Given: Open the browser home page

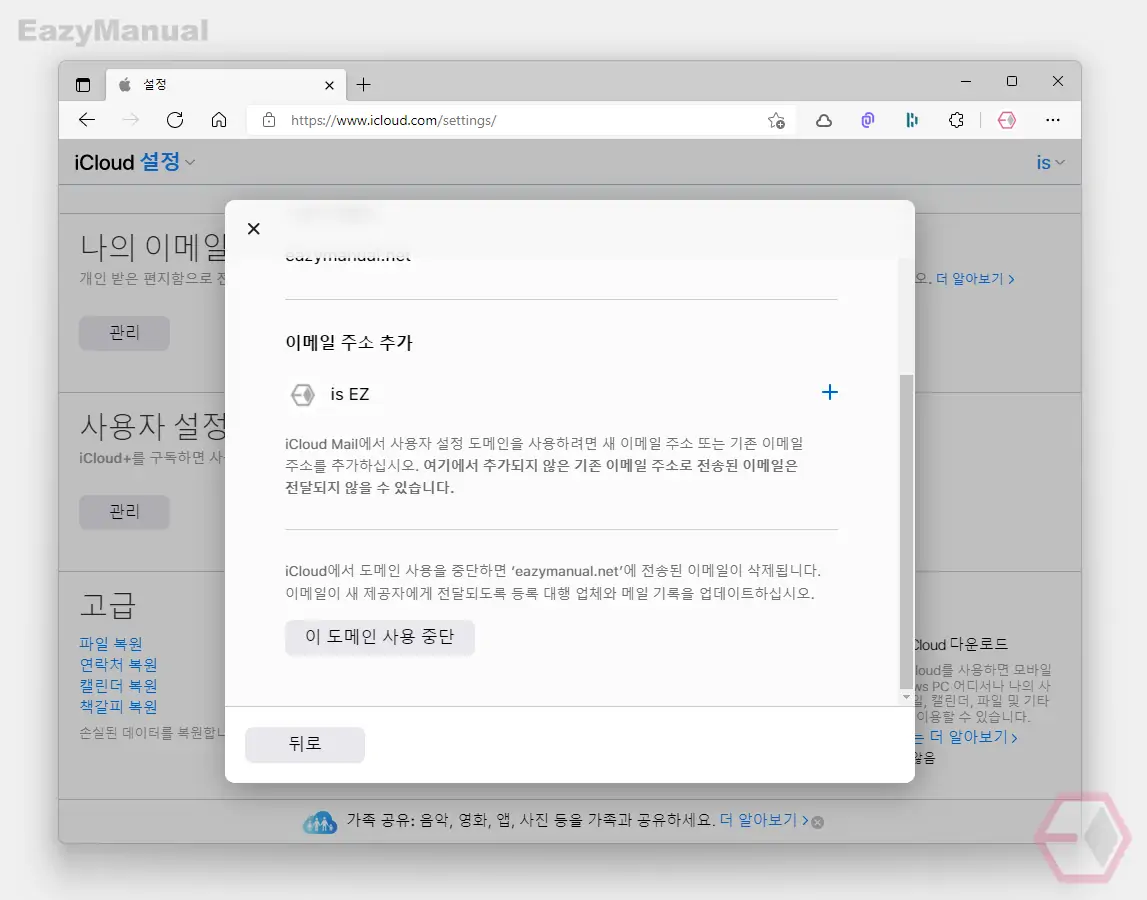Looking at the screenshot, I should (219, 120).
